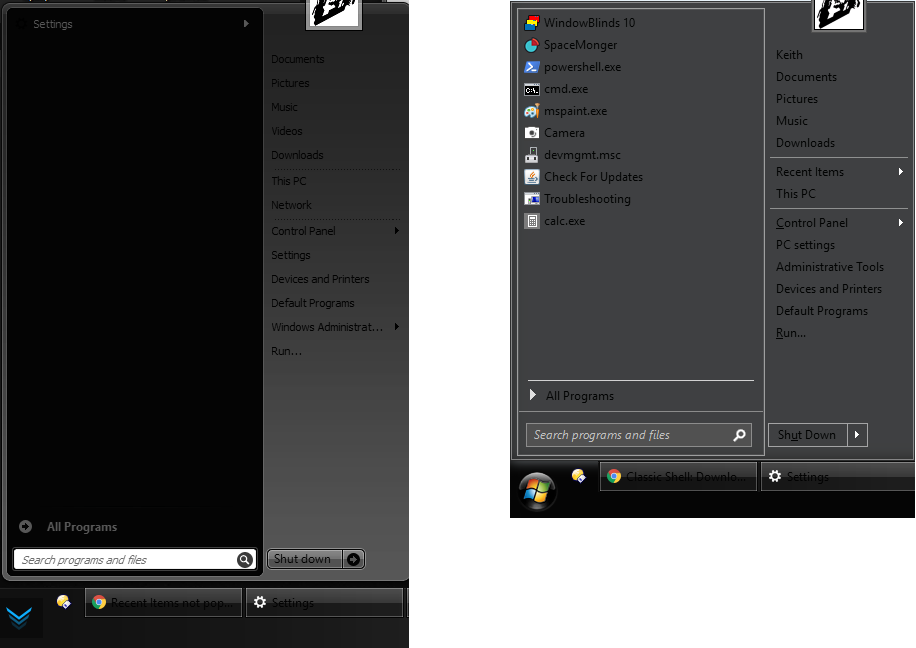Open PC settings in right menu

pyautogui.click(x=805, y=245)
